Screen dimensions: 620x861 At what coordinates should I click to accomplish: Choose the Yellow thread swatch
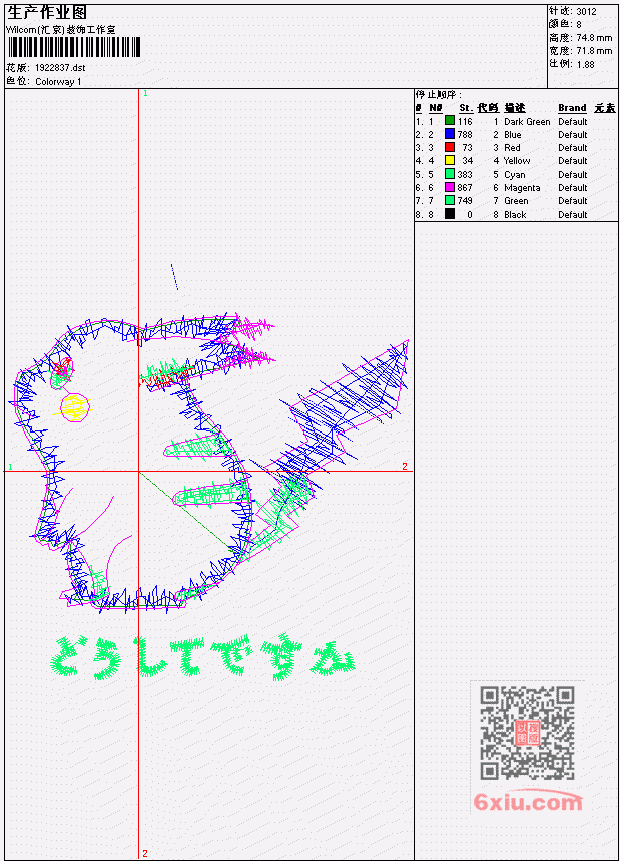click(450, 161)
